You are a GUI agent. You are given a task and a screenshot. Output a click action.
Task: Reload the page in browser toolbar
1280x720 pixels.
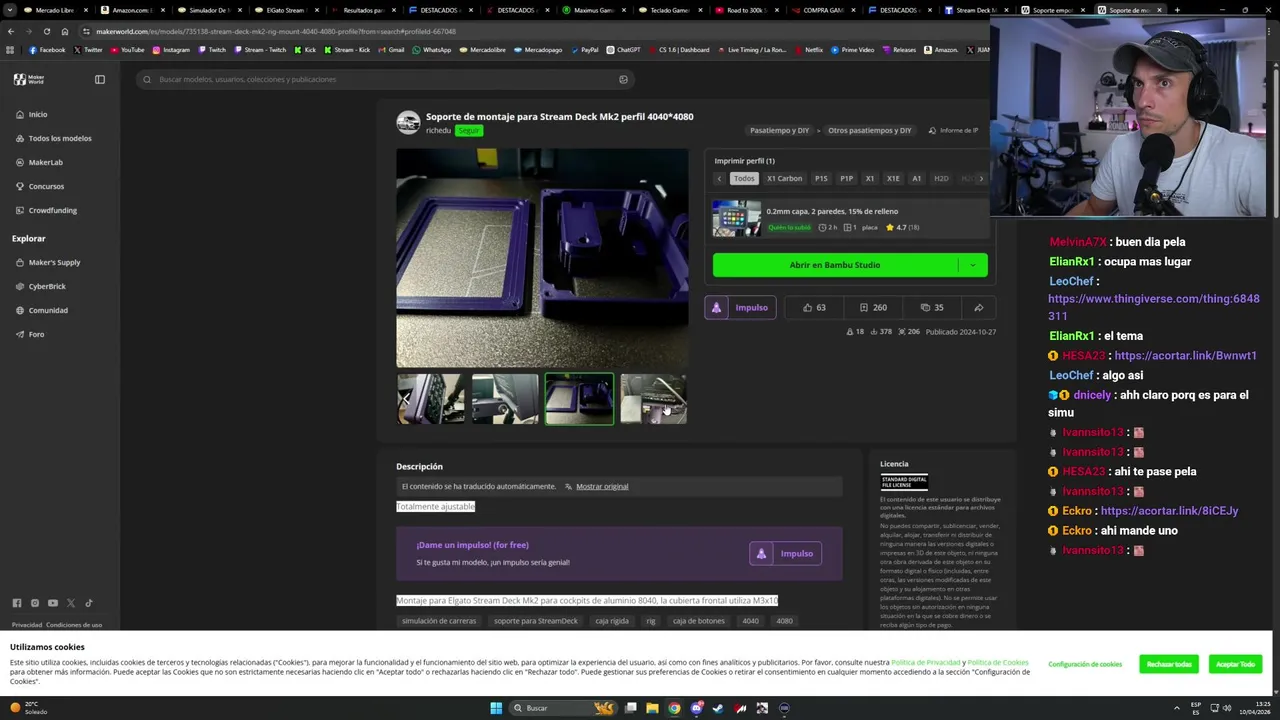click(47, 31)
